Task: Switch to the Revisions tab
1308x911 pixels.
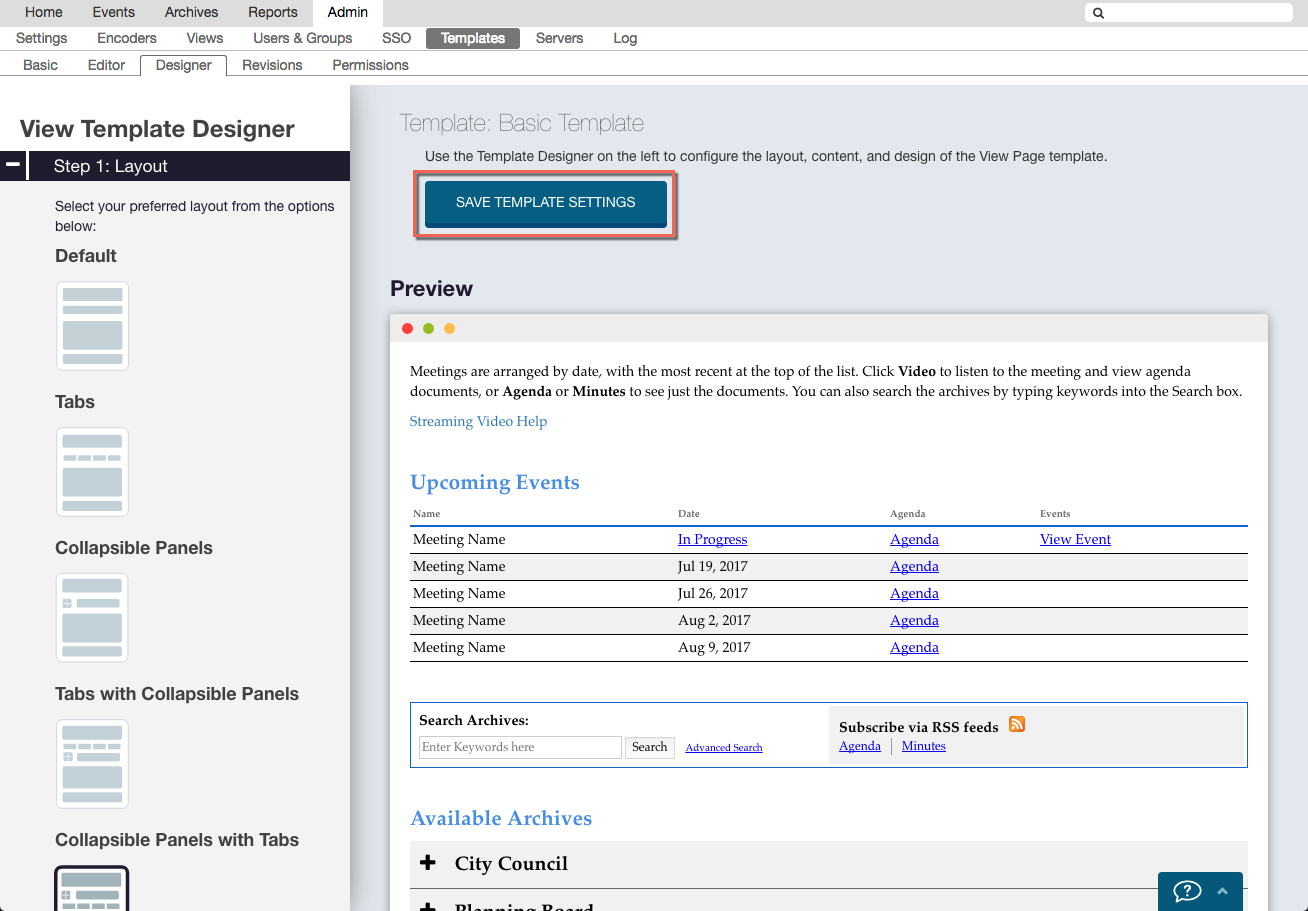Action: (x=272, y=65)
